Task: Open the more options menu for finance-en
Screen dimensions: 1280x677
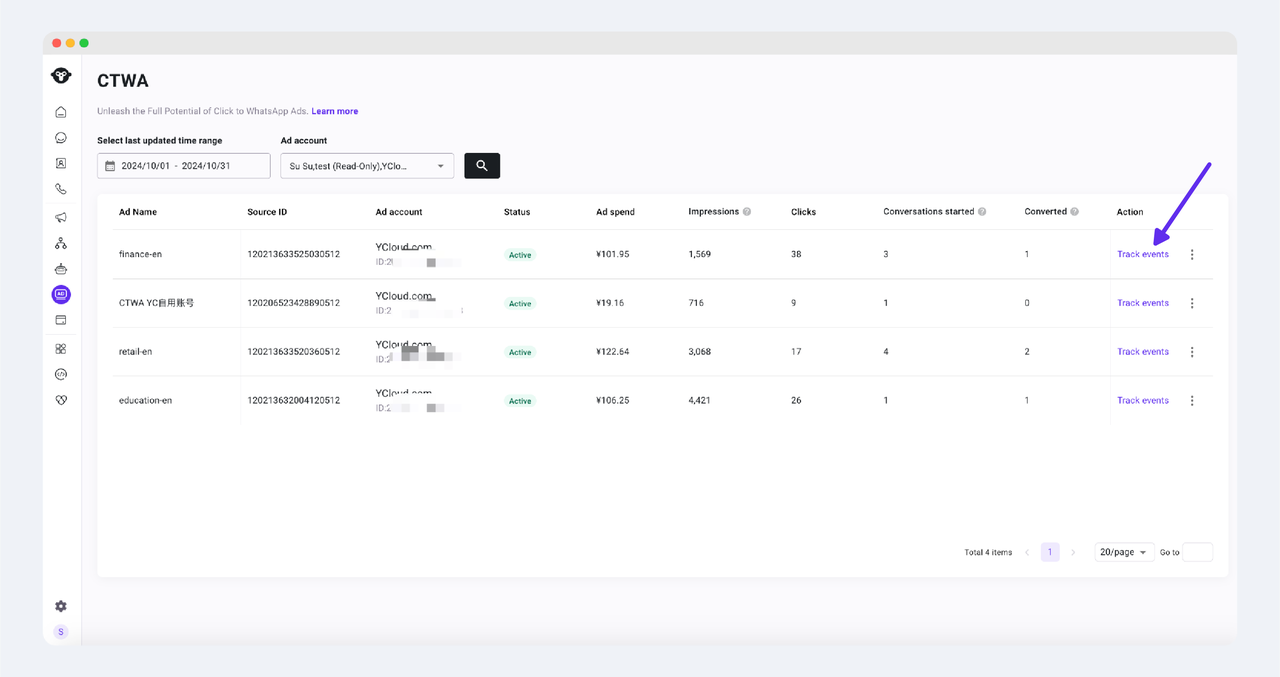Action: pos(1192,255)
